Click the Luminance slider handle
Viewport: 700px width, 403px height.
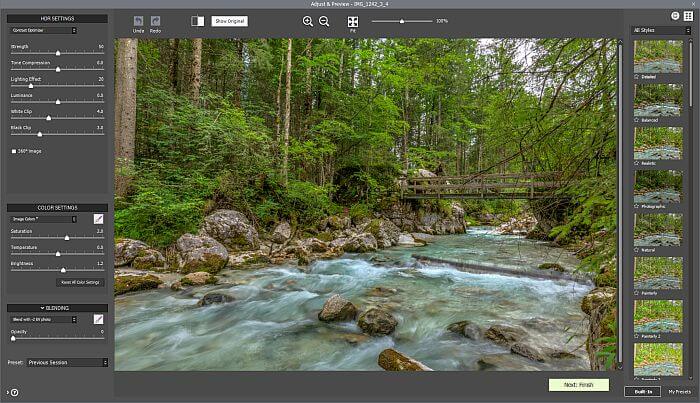click(58, 102)
